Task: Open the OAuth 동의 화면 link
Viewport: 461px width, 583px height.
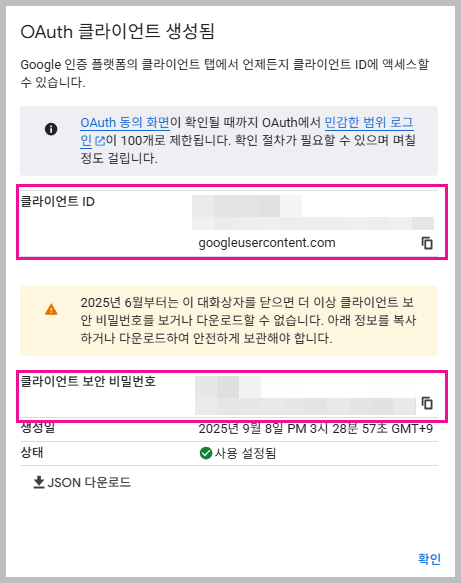Action: pos(125,122)
